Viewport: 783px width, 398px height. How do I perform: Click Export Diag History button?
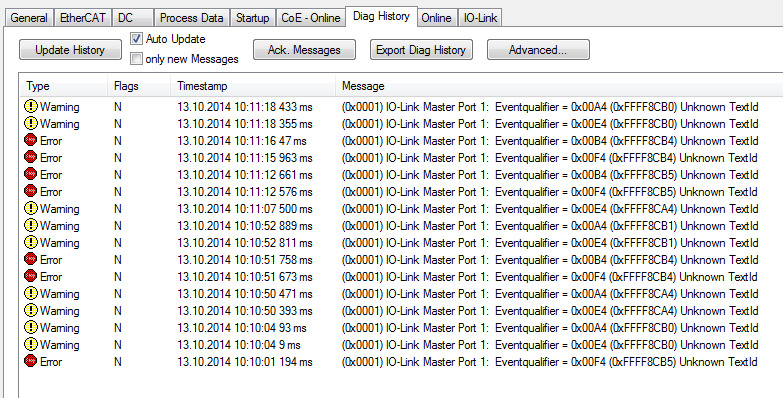tap(421, 50)
